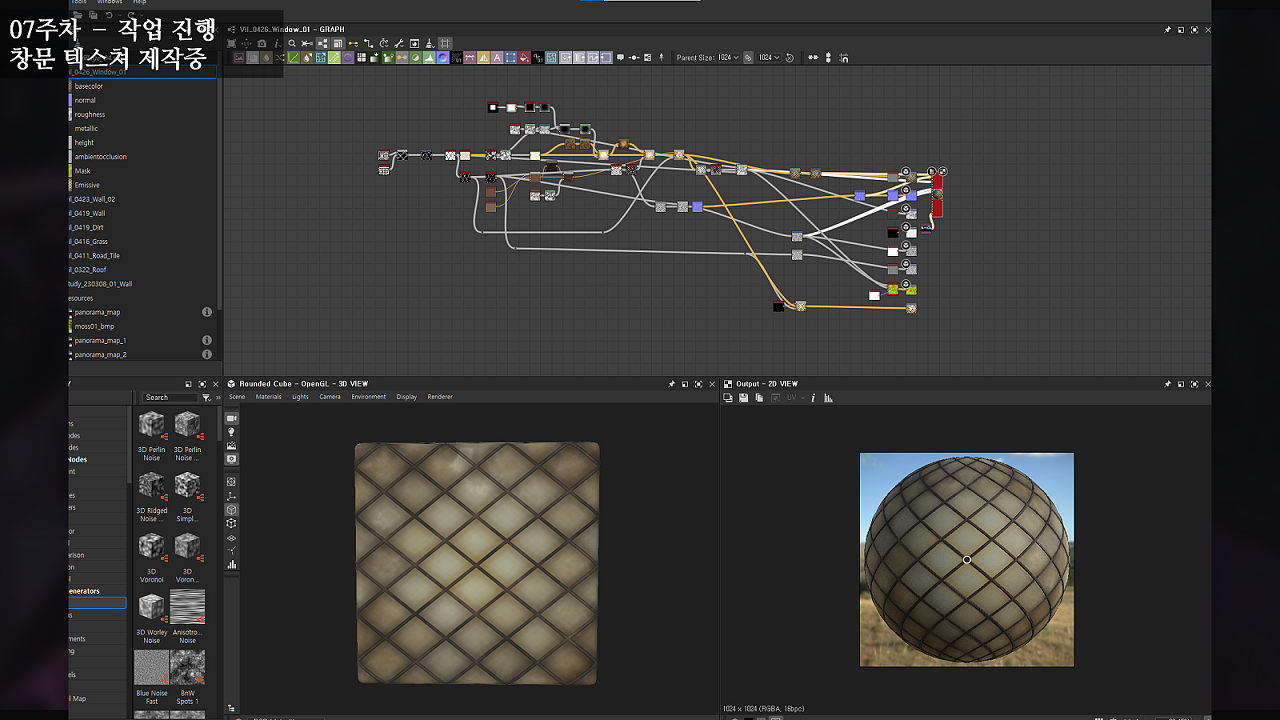The image size is (1280, 720).
Task: Pin the 3D View panel using the pin icon
Action: (x=671, y=384)
